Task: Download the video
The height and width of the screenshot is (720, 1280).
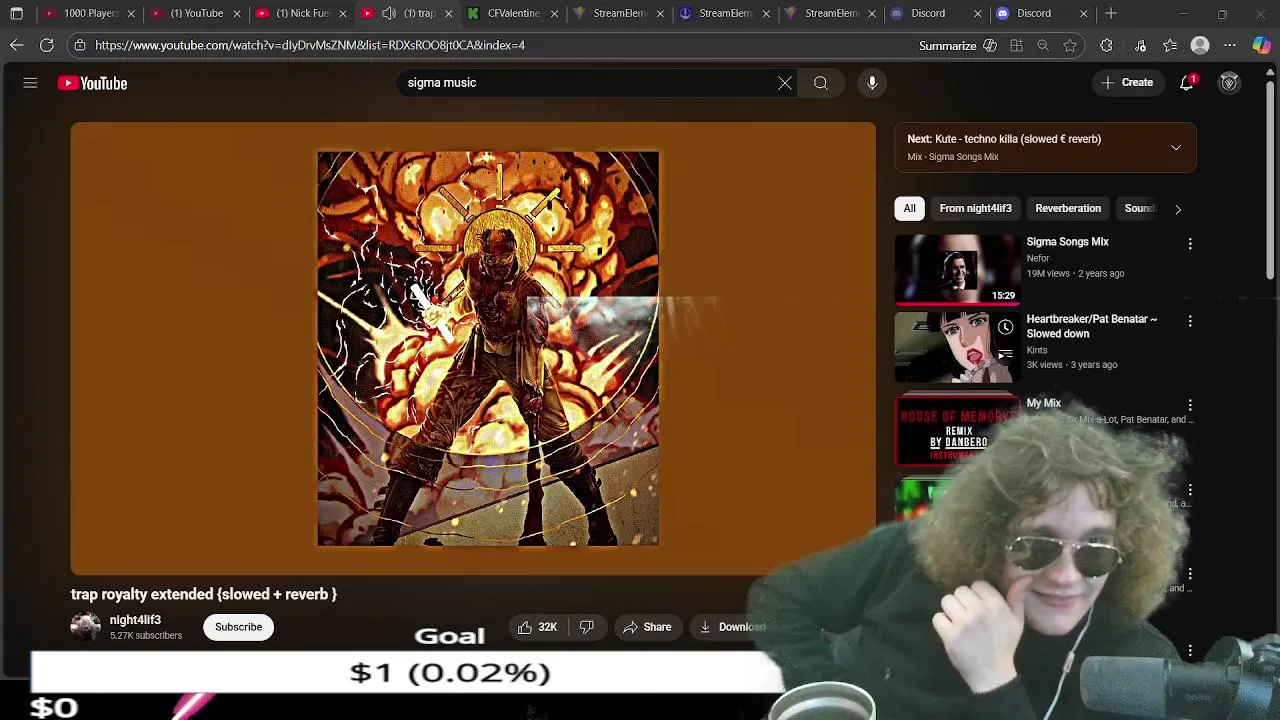Action: pyautogui.click(x=731, y=627)
